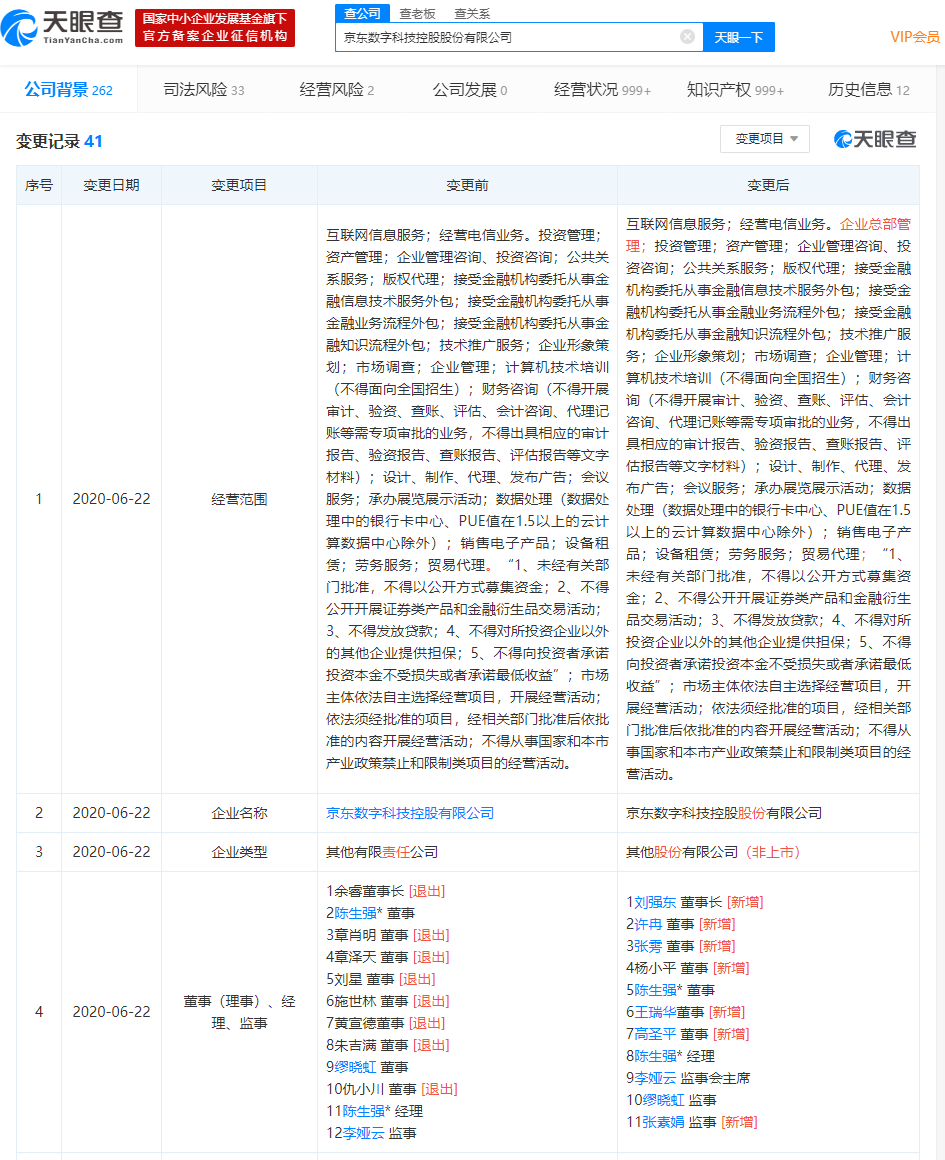945x1160 pixels.
Task: Open the 司法风险 tab
Action: [203, 90]
